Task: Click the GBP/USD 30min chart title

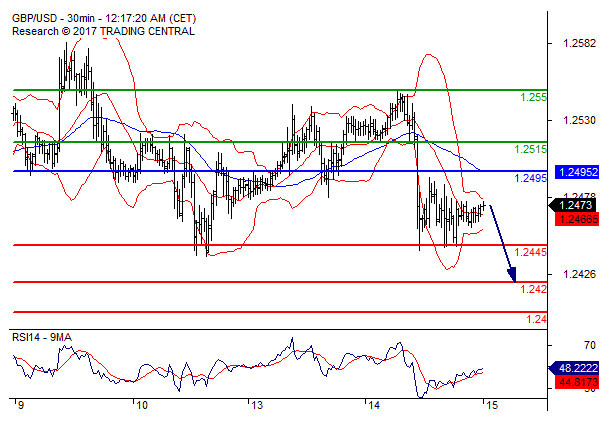Action: pos(104,18)
